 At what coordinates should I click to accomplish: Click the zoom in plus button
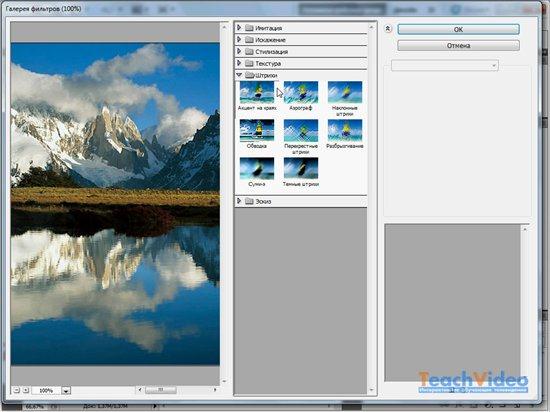[x=26, y=390]
